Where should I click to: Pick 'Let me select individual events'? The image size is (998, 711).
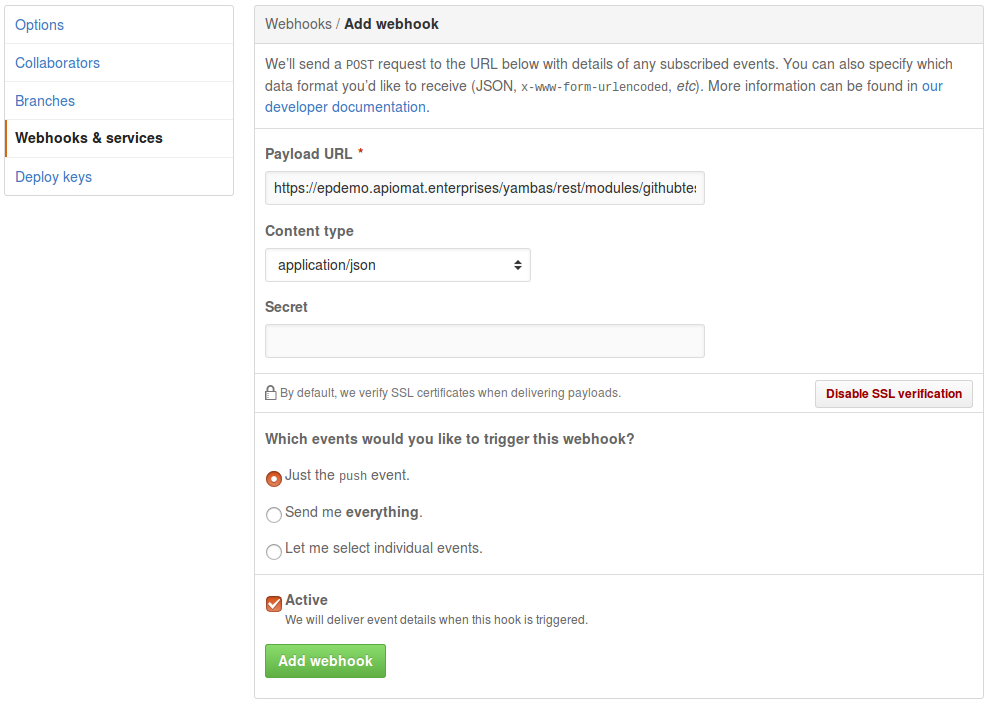[x=274, y=551]
